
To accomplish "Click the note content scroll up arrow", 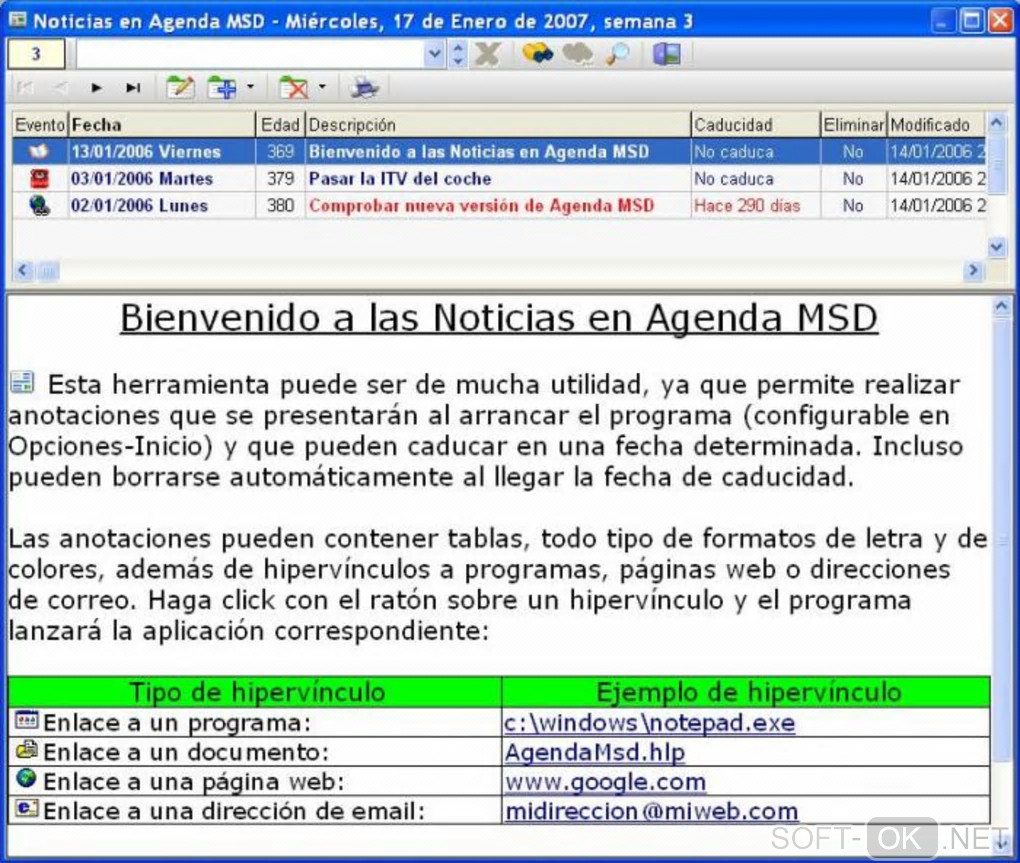I will tap(1002, 306).
